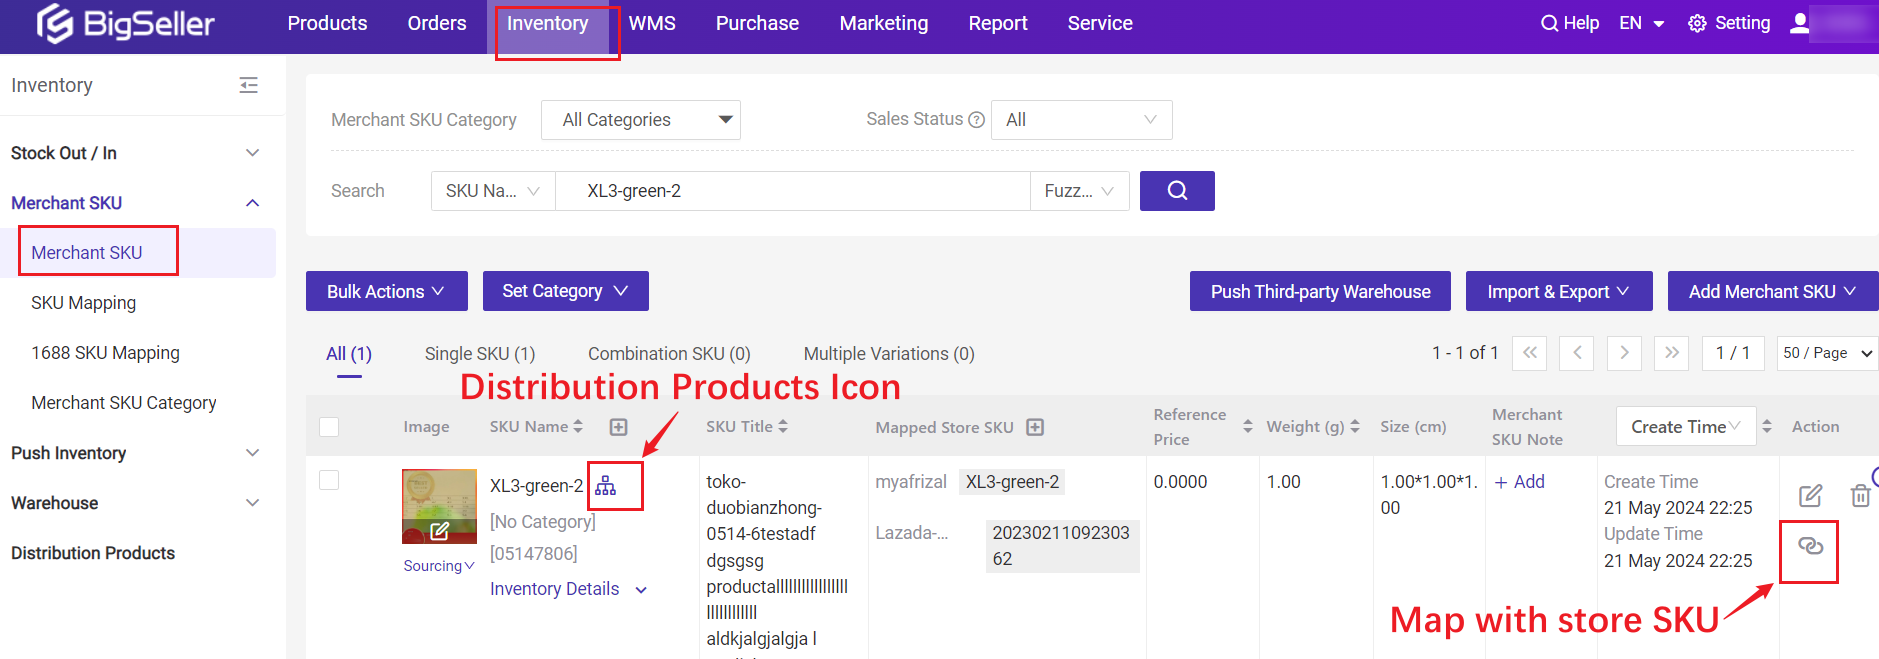Open Distribution Products in sidebar
Image resolution: width=1879 pixels, height=659 pixels.
[93, 553]
